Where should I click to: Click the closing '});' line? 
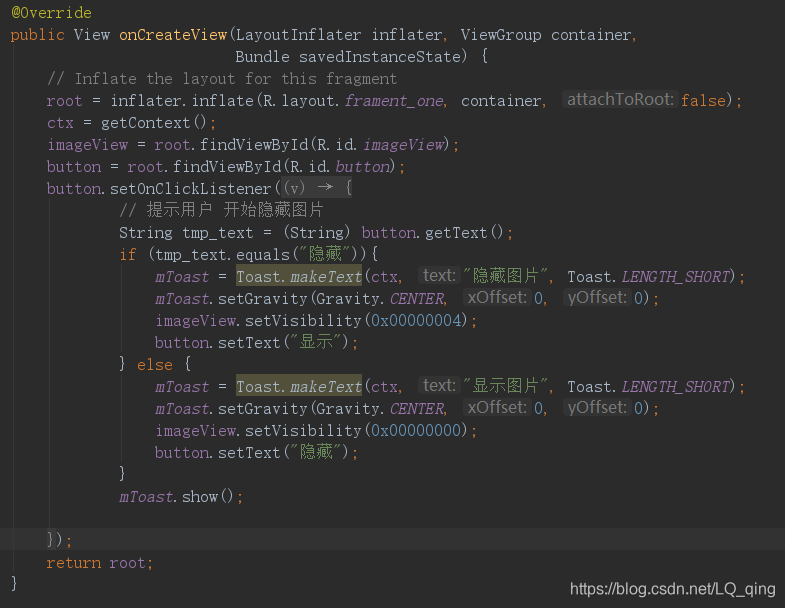tap(59, 540)
